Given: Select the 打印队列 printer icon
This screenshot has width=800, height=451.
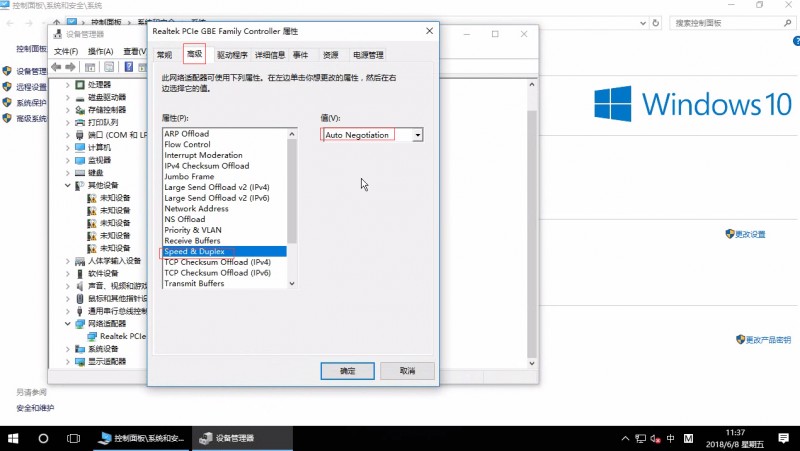Looking at the screenshot, I should pyautogui.click(x=80, y=122).
